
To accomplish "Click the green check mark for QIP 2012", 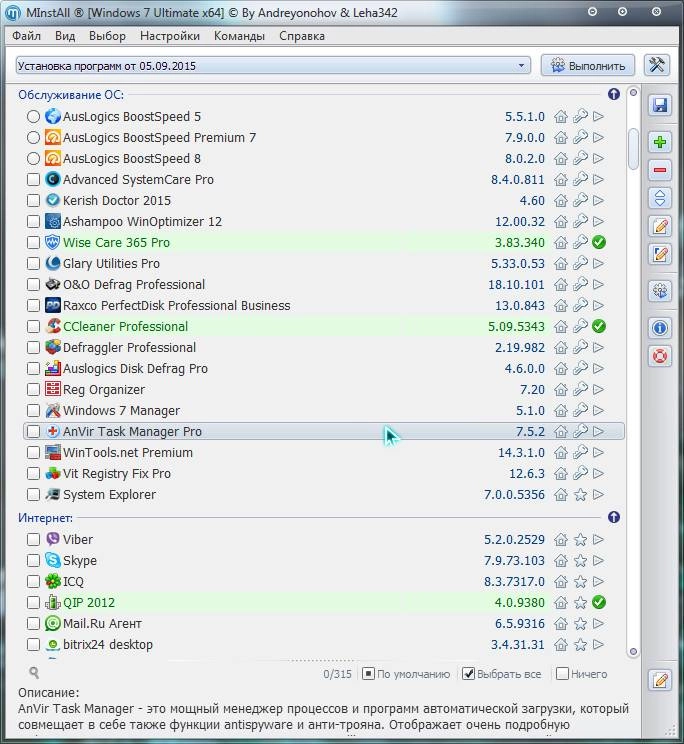I will pos(599,603).
